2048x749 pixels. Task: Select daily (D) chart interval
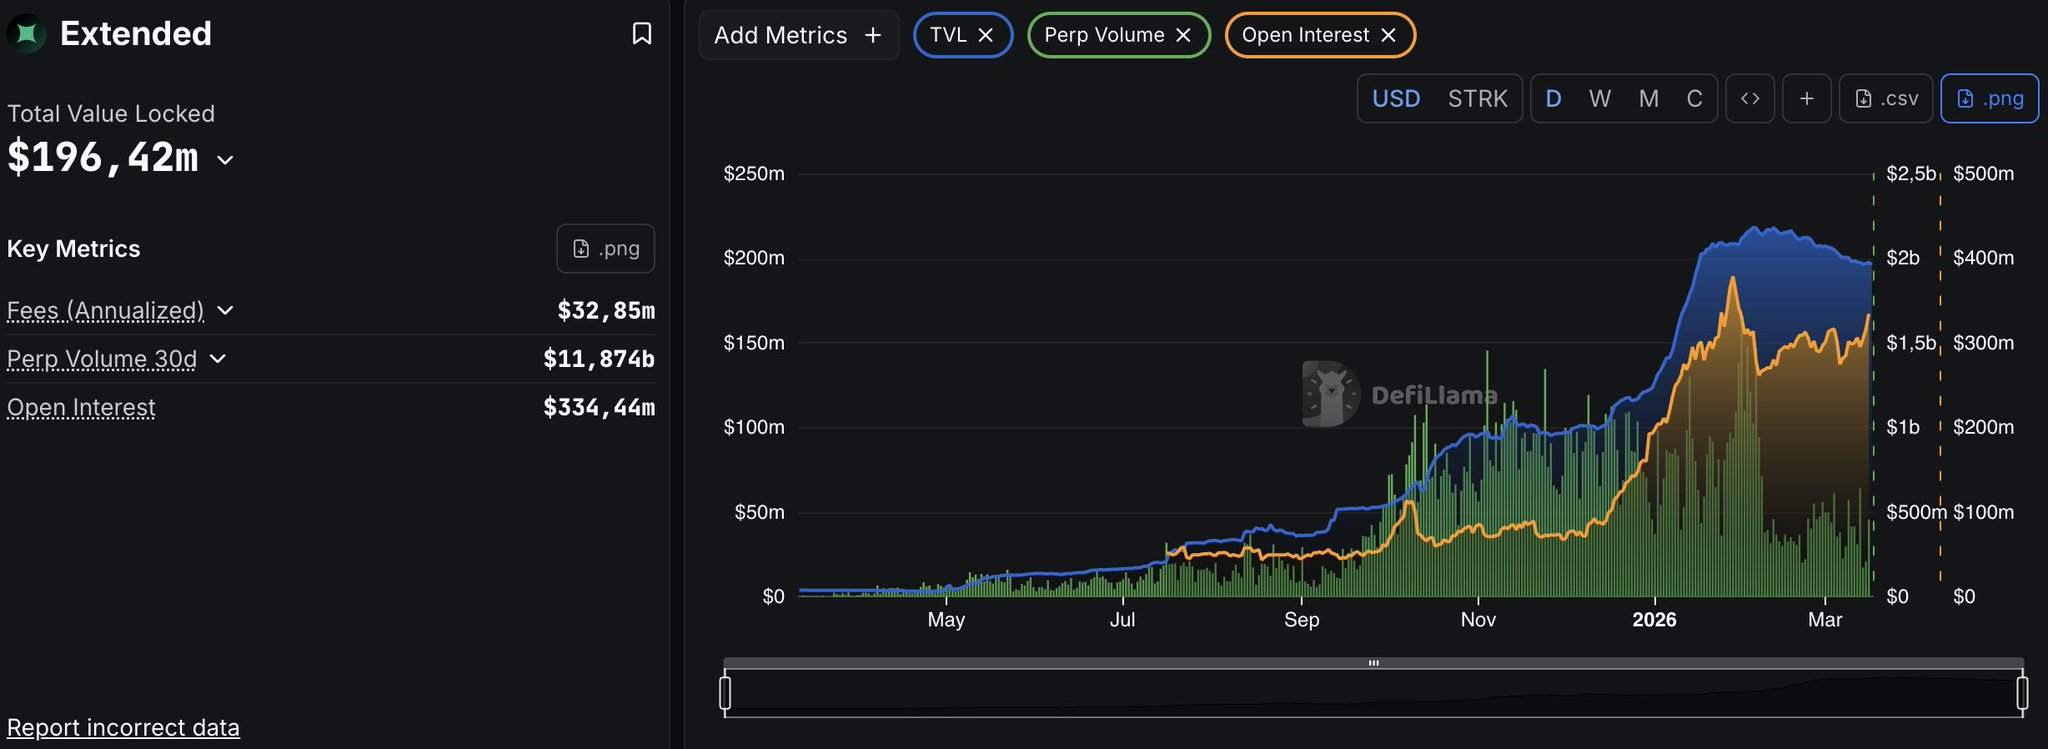(x=1553, y=98)
